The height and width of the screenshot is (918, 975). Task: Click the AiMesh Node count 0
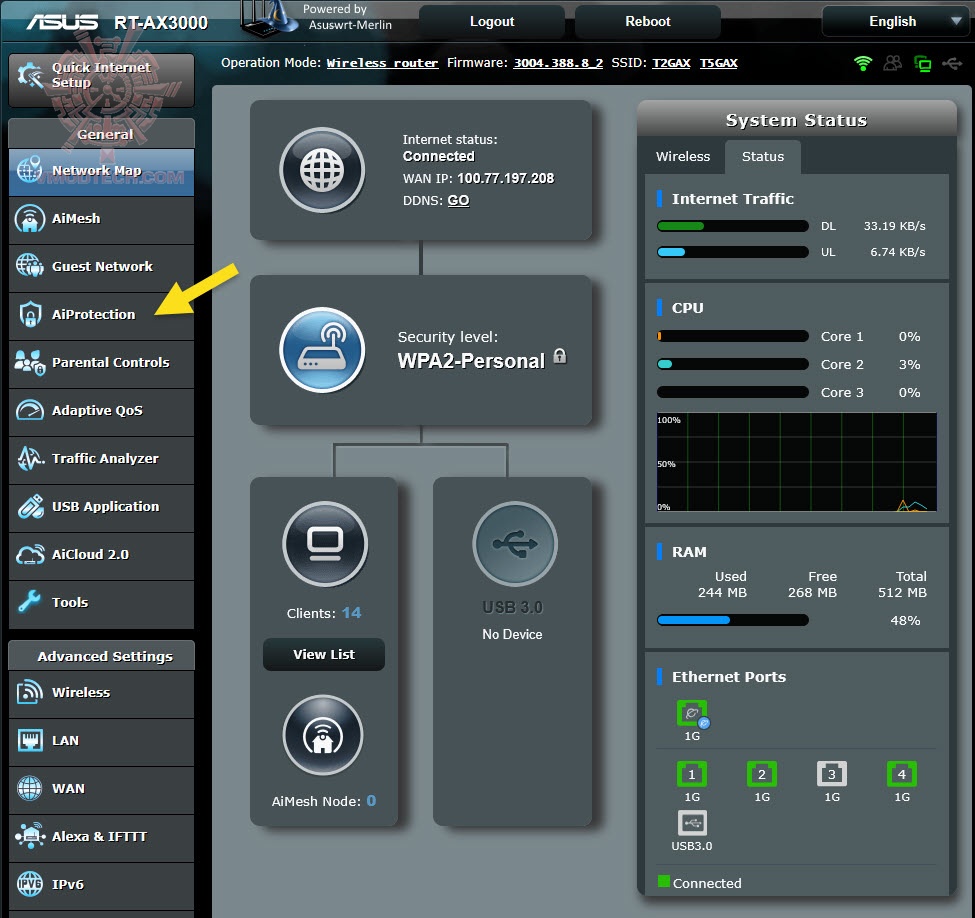[x=371, y=800]
